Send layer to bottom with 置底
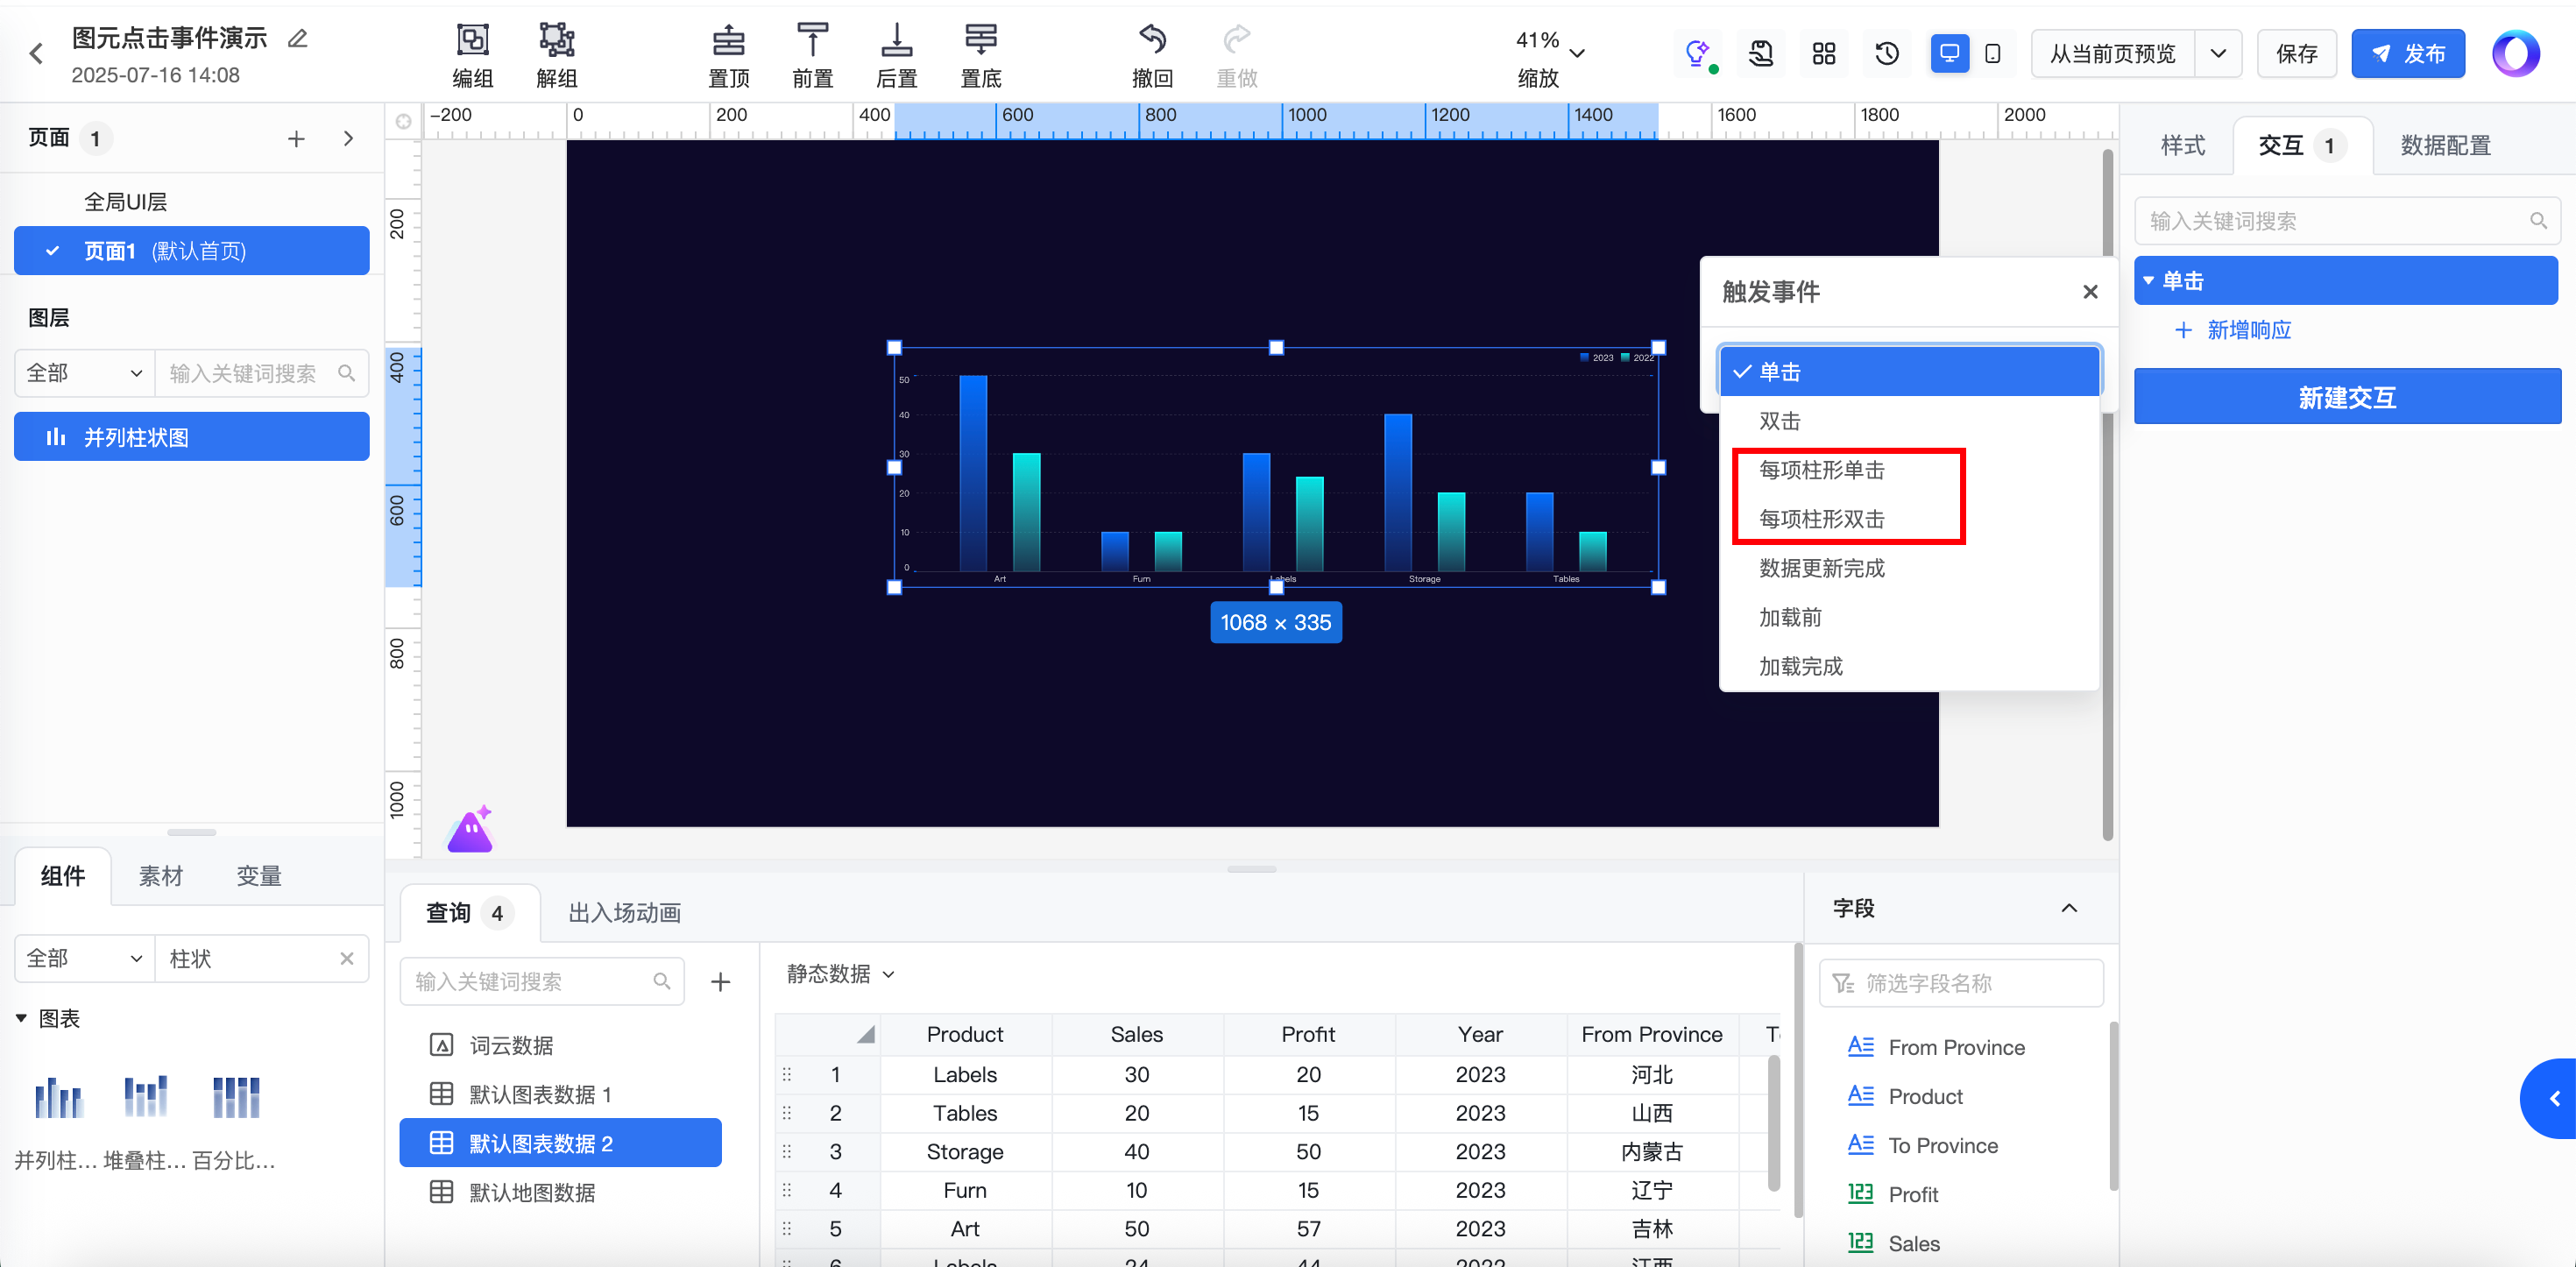This screenshot has width=2576, height=1267. pos(980,41)
